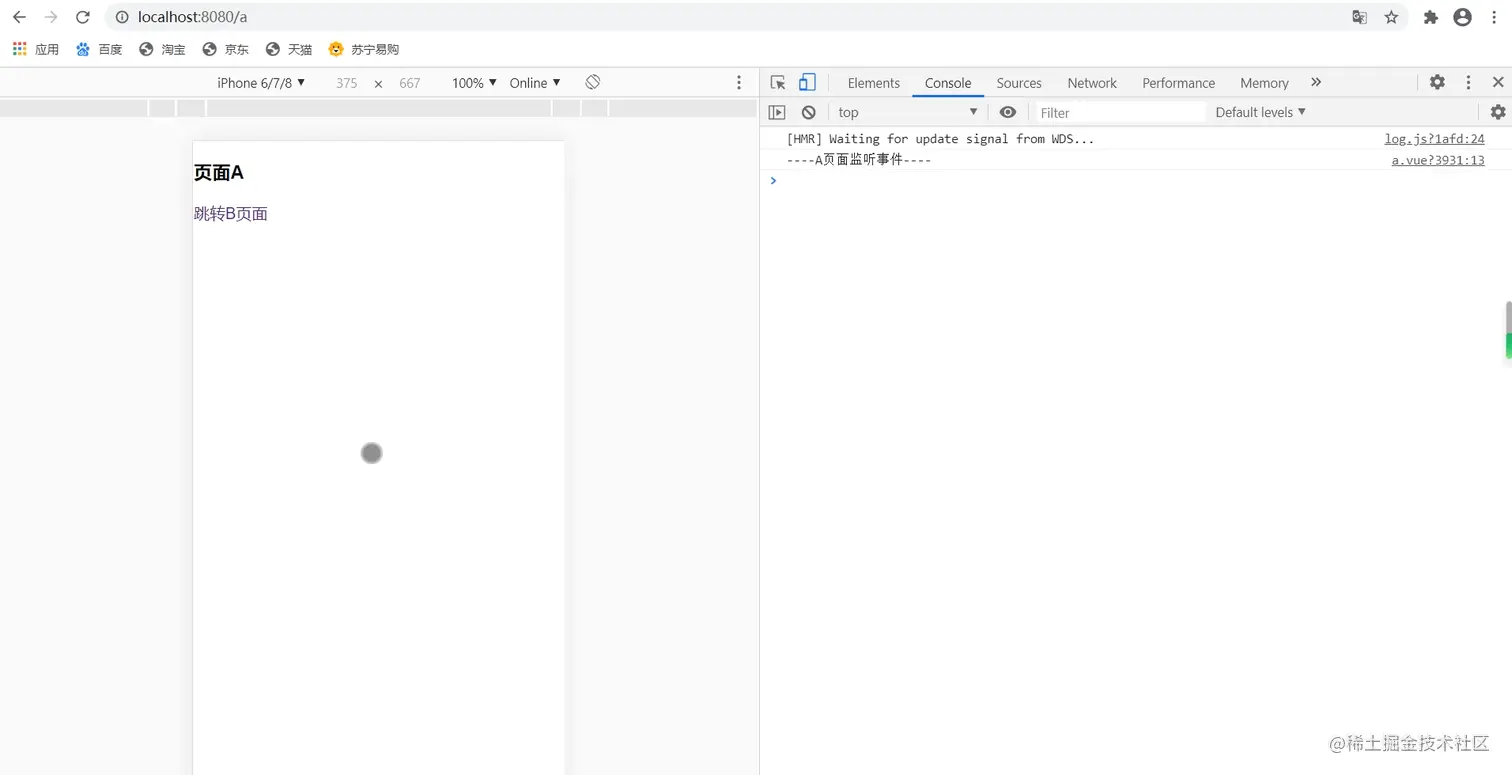Viewport: 1512px width, 775px height.
Task: Clear the console
Action: click(808, 112)
